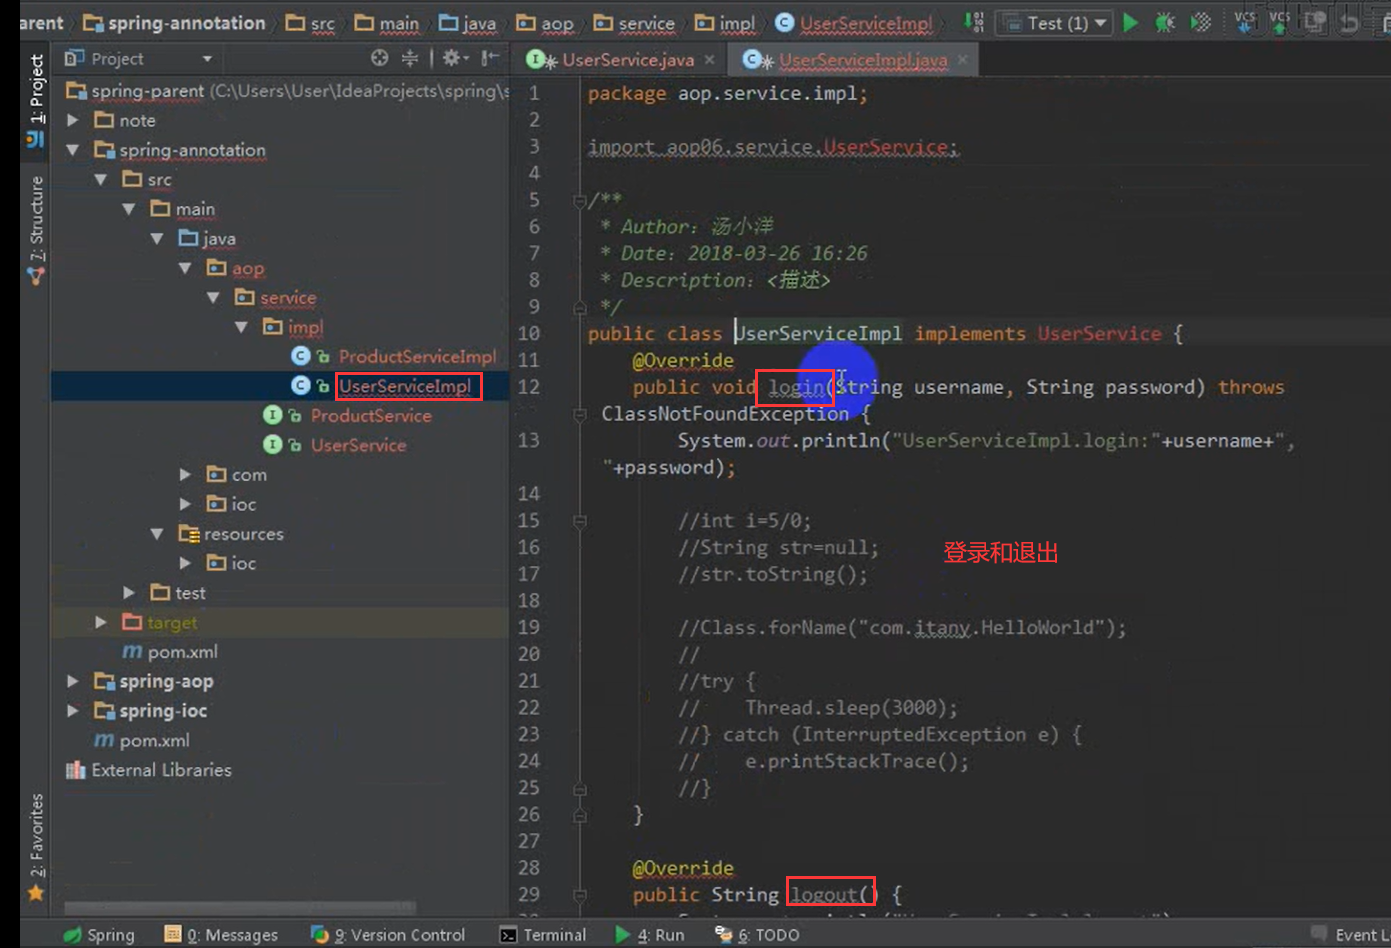
Task: Open the 0: Messages tool window
Action: click(222, 935)
